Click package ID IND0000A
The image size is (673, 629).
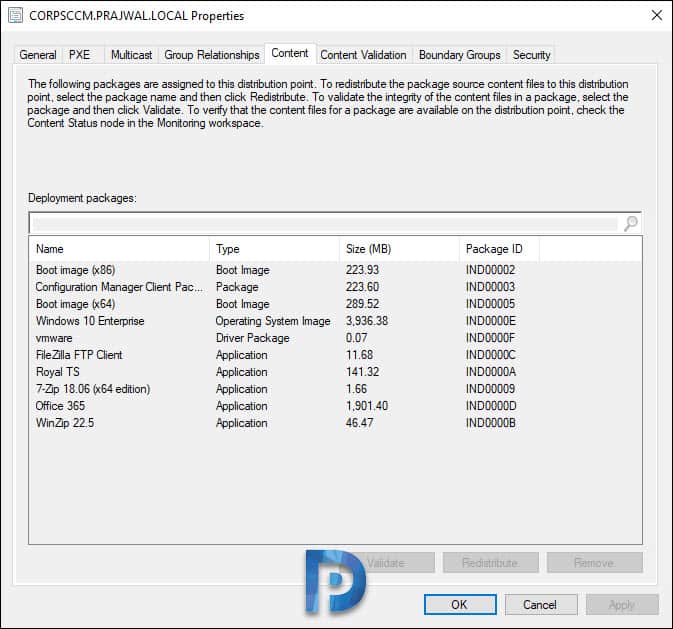coord(491,372)
